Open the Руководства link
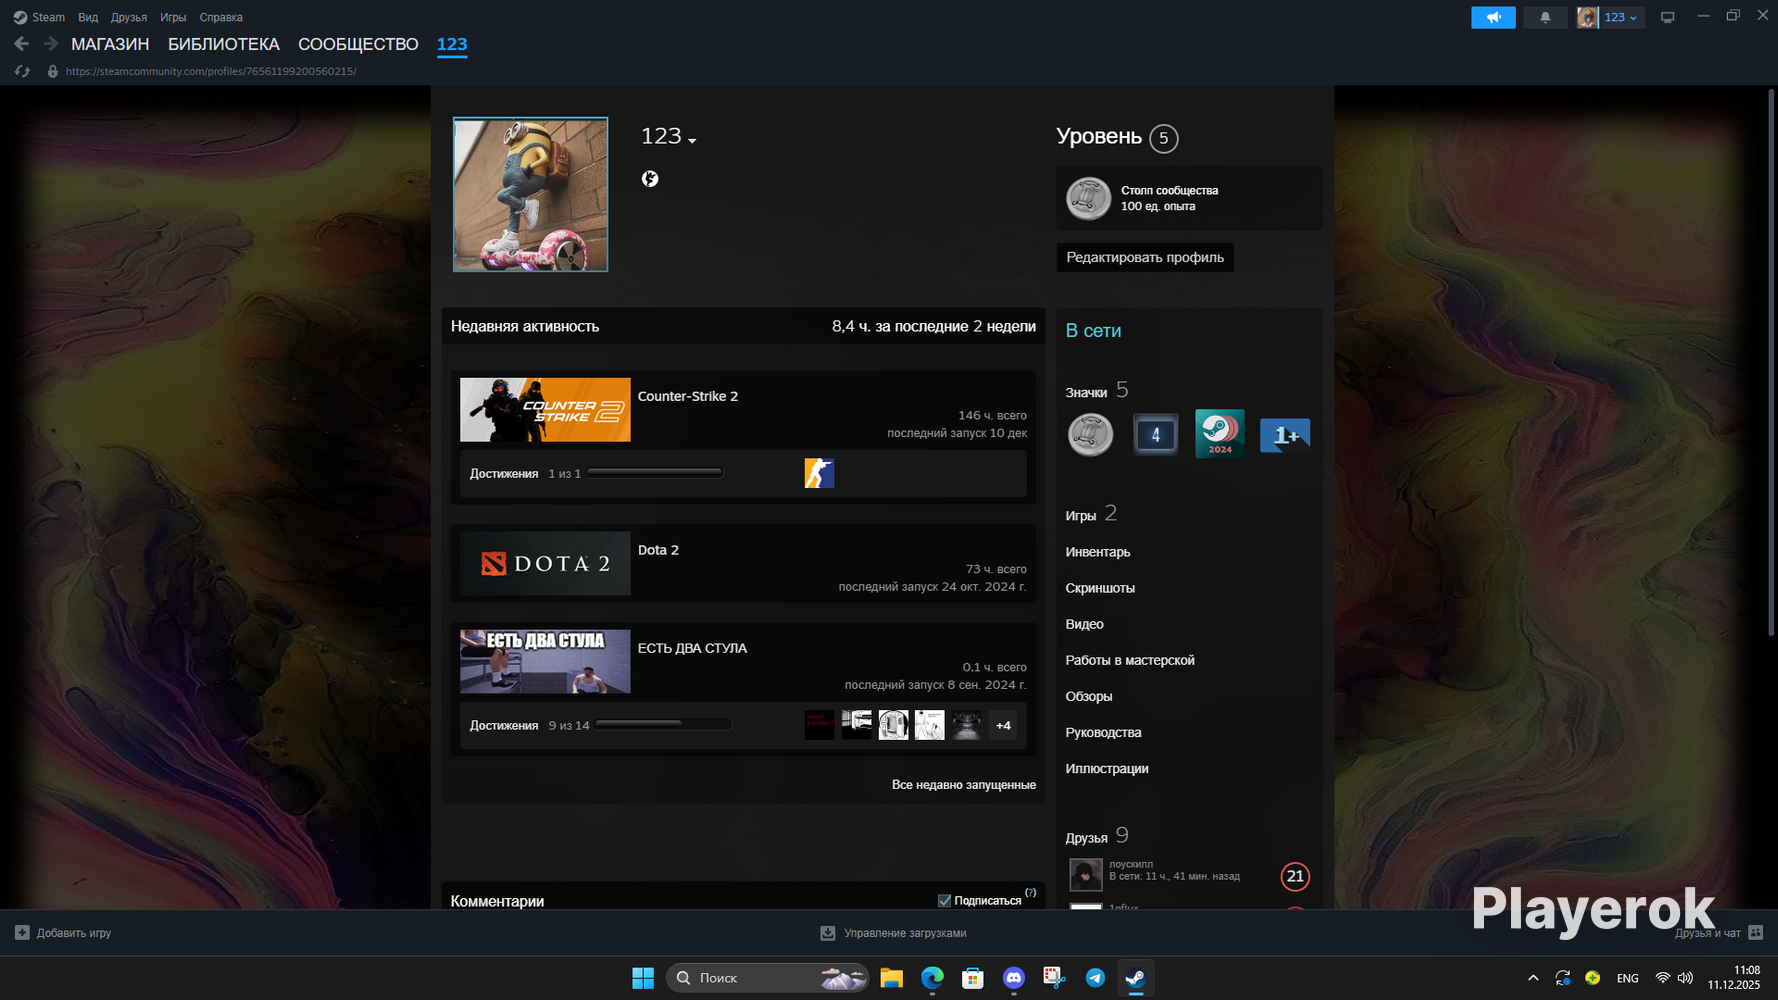This screenshot has width=1778, height=1000. pos(1103,732)
